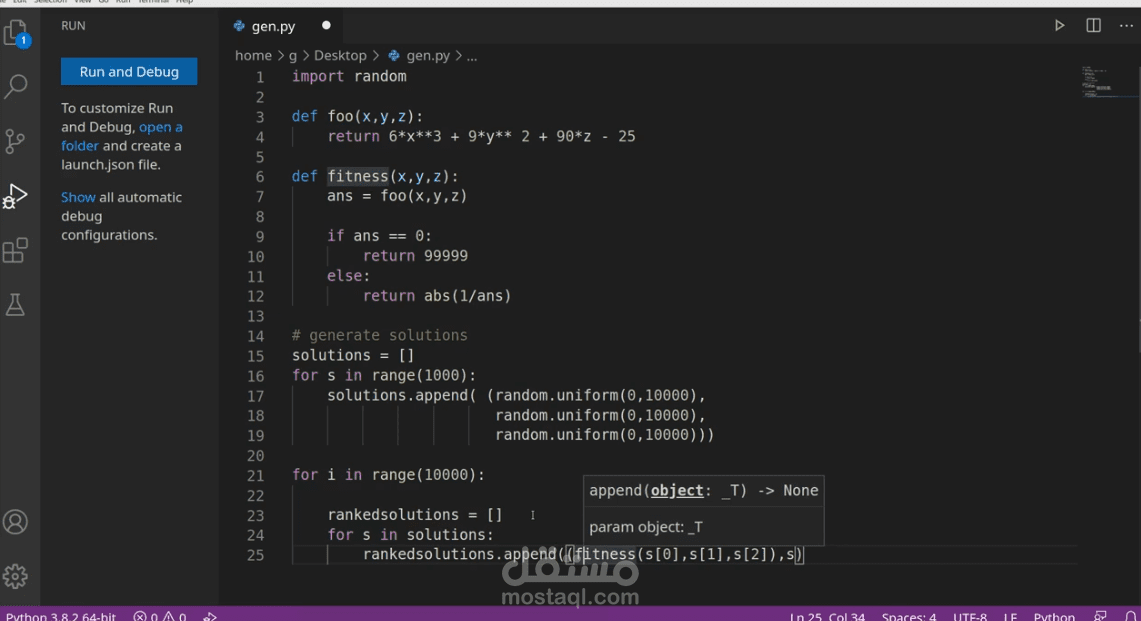Open the Manage gear icon
This screenshot has height=621, width=1141.
pyautogui.click(x=15, y=577)
